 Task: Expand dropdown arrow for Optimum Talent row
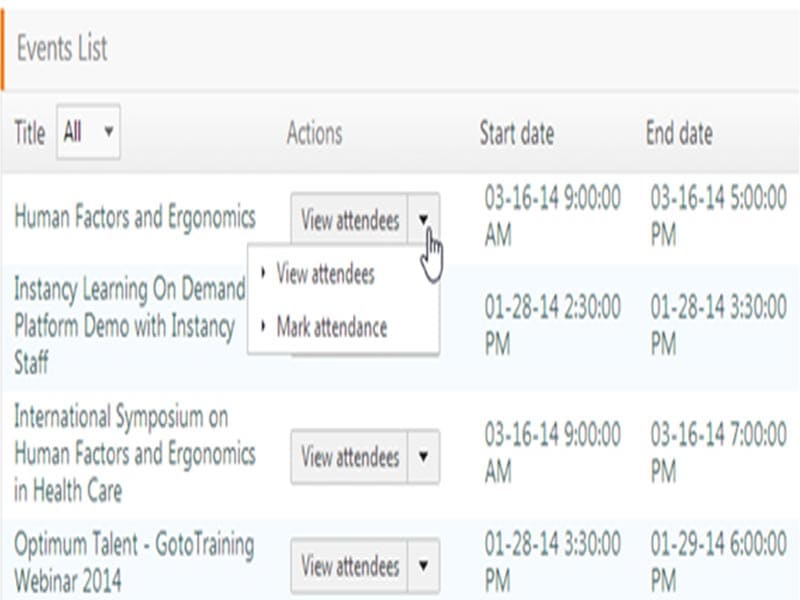[x=424, y=566]
